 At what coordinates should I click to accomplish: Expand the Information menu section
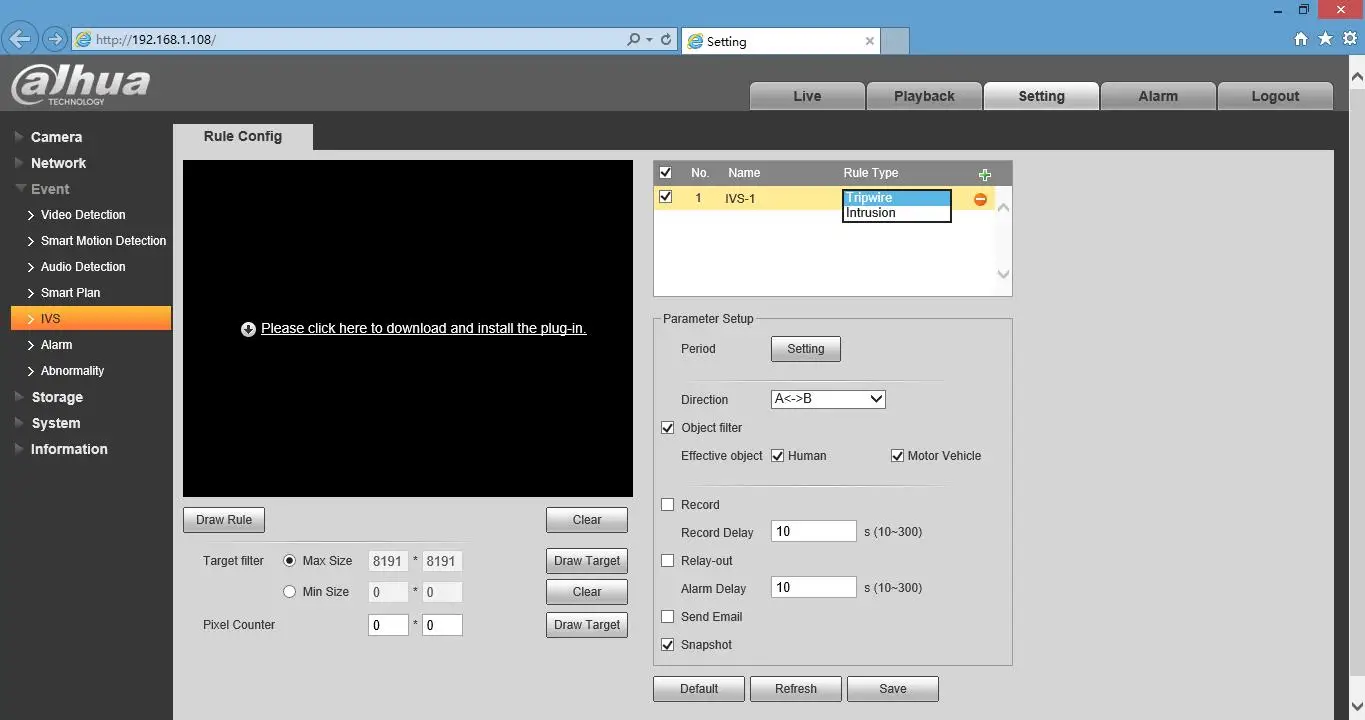(69, 449)
